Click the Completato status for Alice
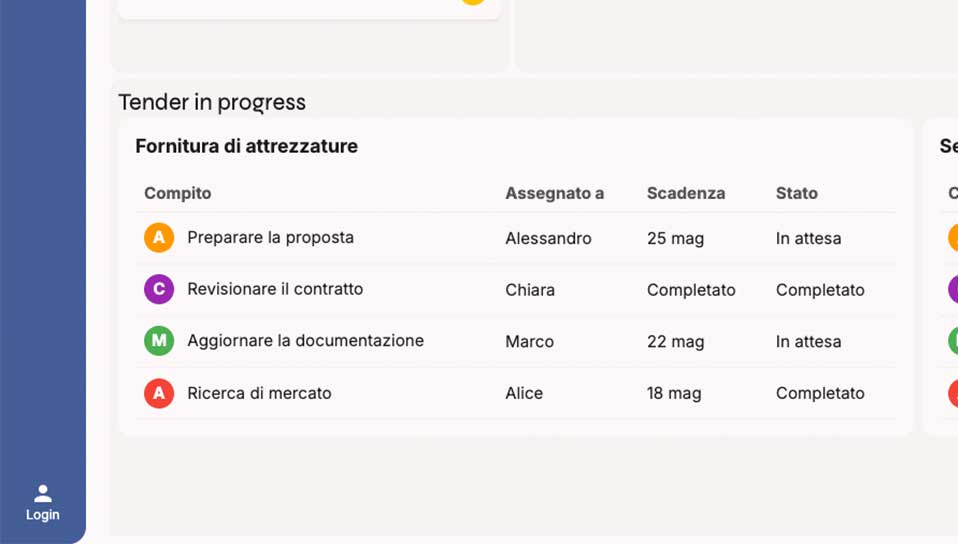This screenshot has width=958, height=544. [x=820, y=393]
